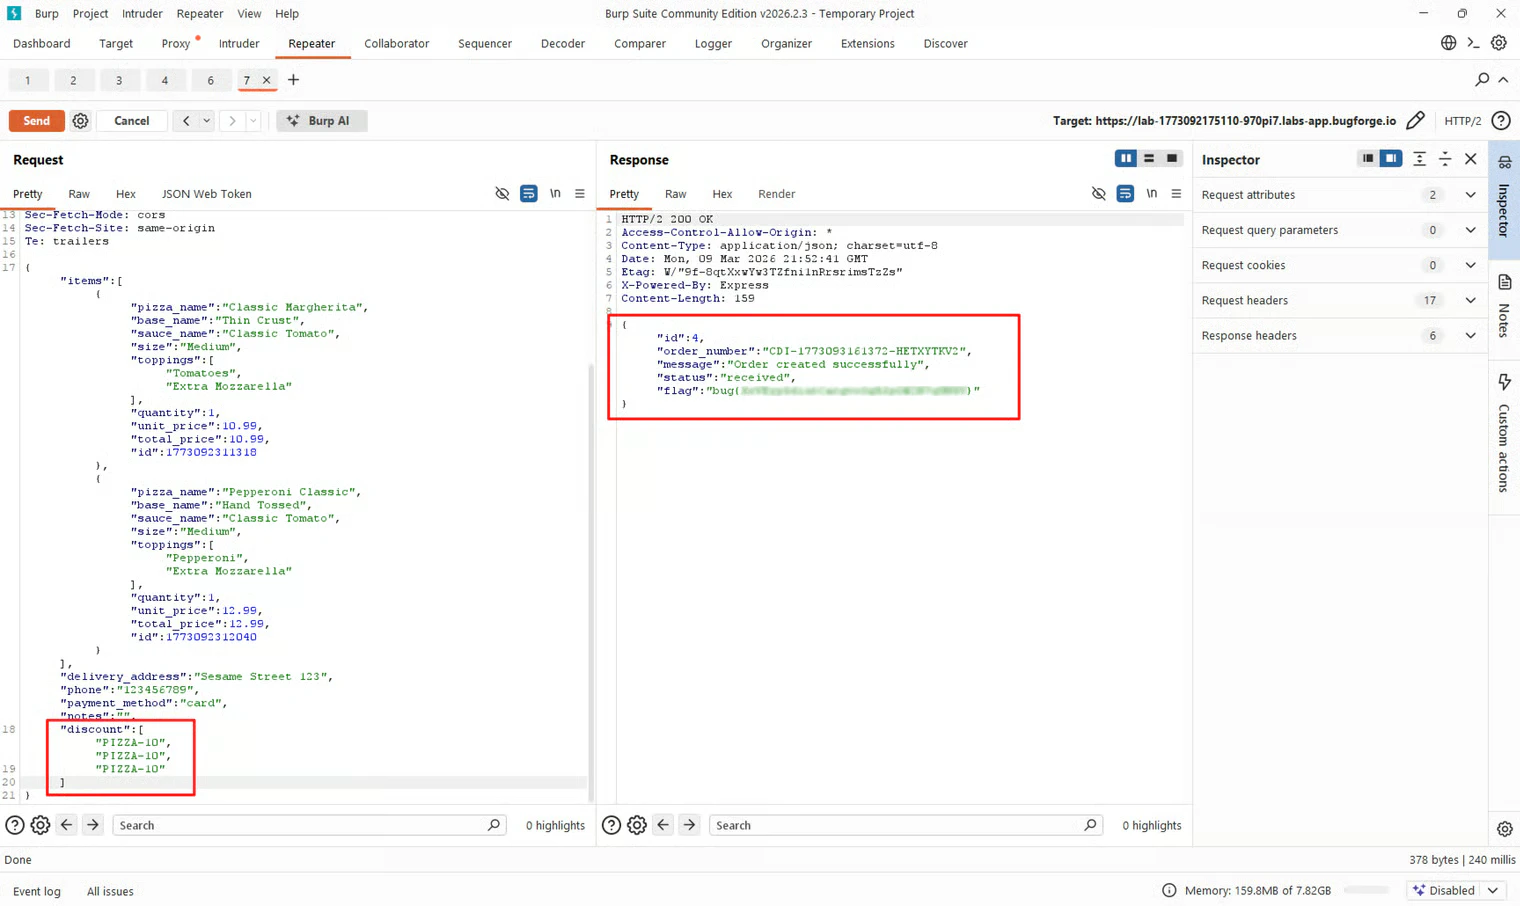Open the history back dropdown arrow
The width and height of the screenshot is (1520, 906).
(206, 121)
